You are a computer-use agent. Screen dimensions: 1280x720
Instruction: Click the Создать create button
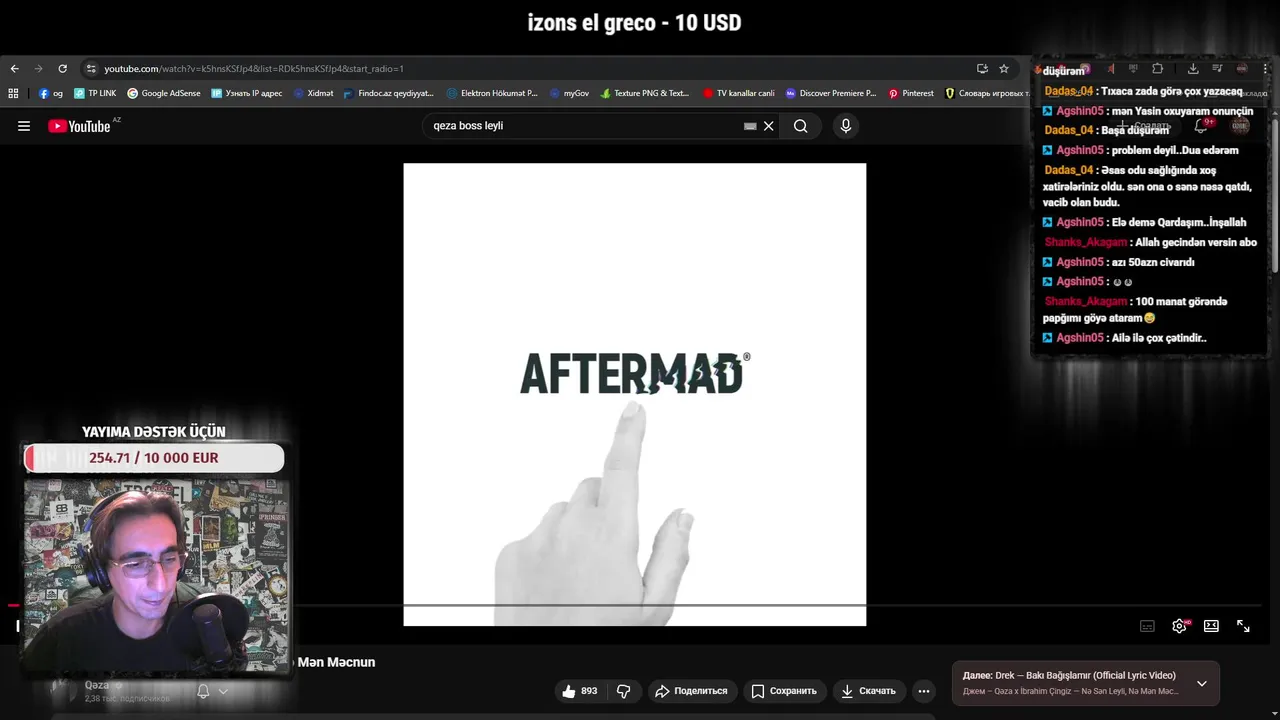1145,126
